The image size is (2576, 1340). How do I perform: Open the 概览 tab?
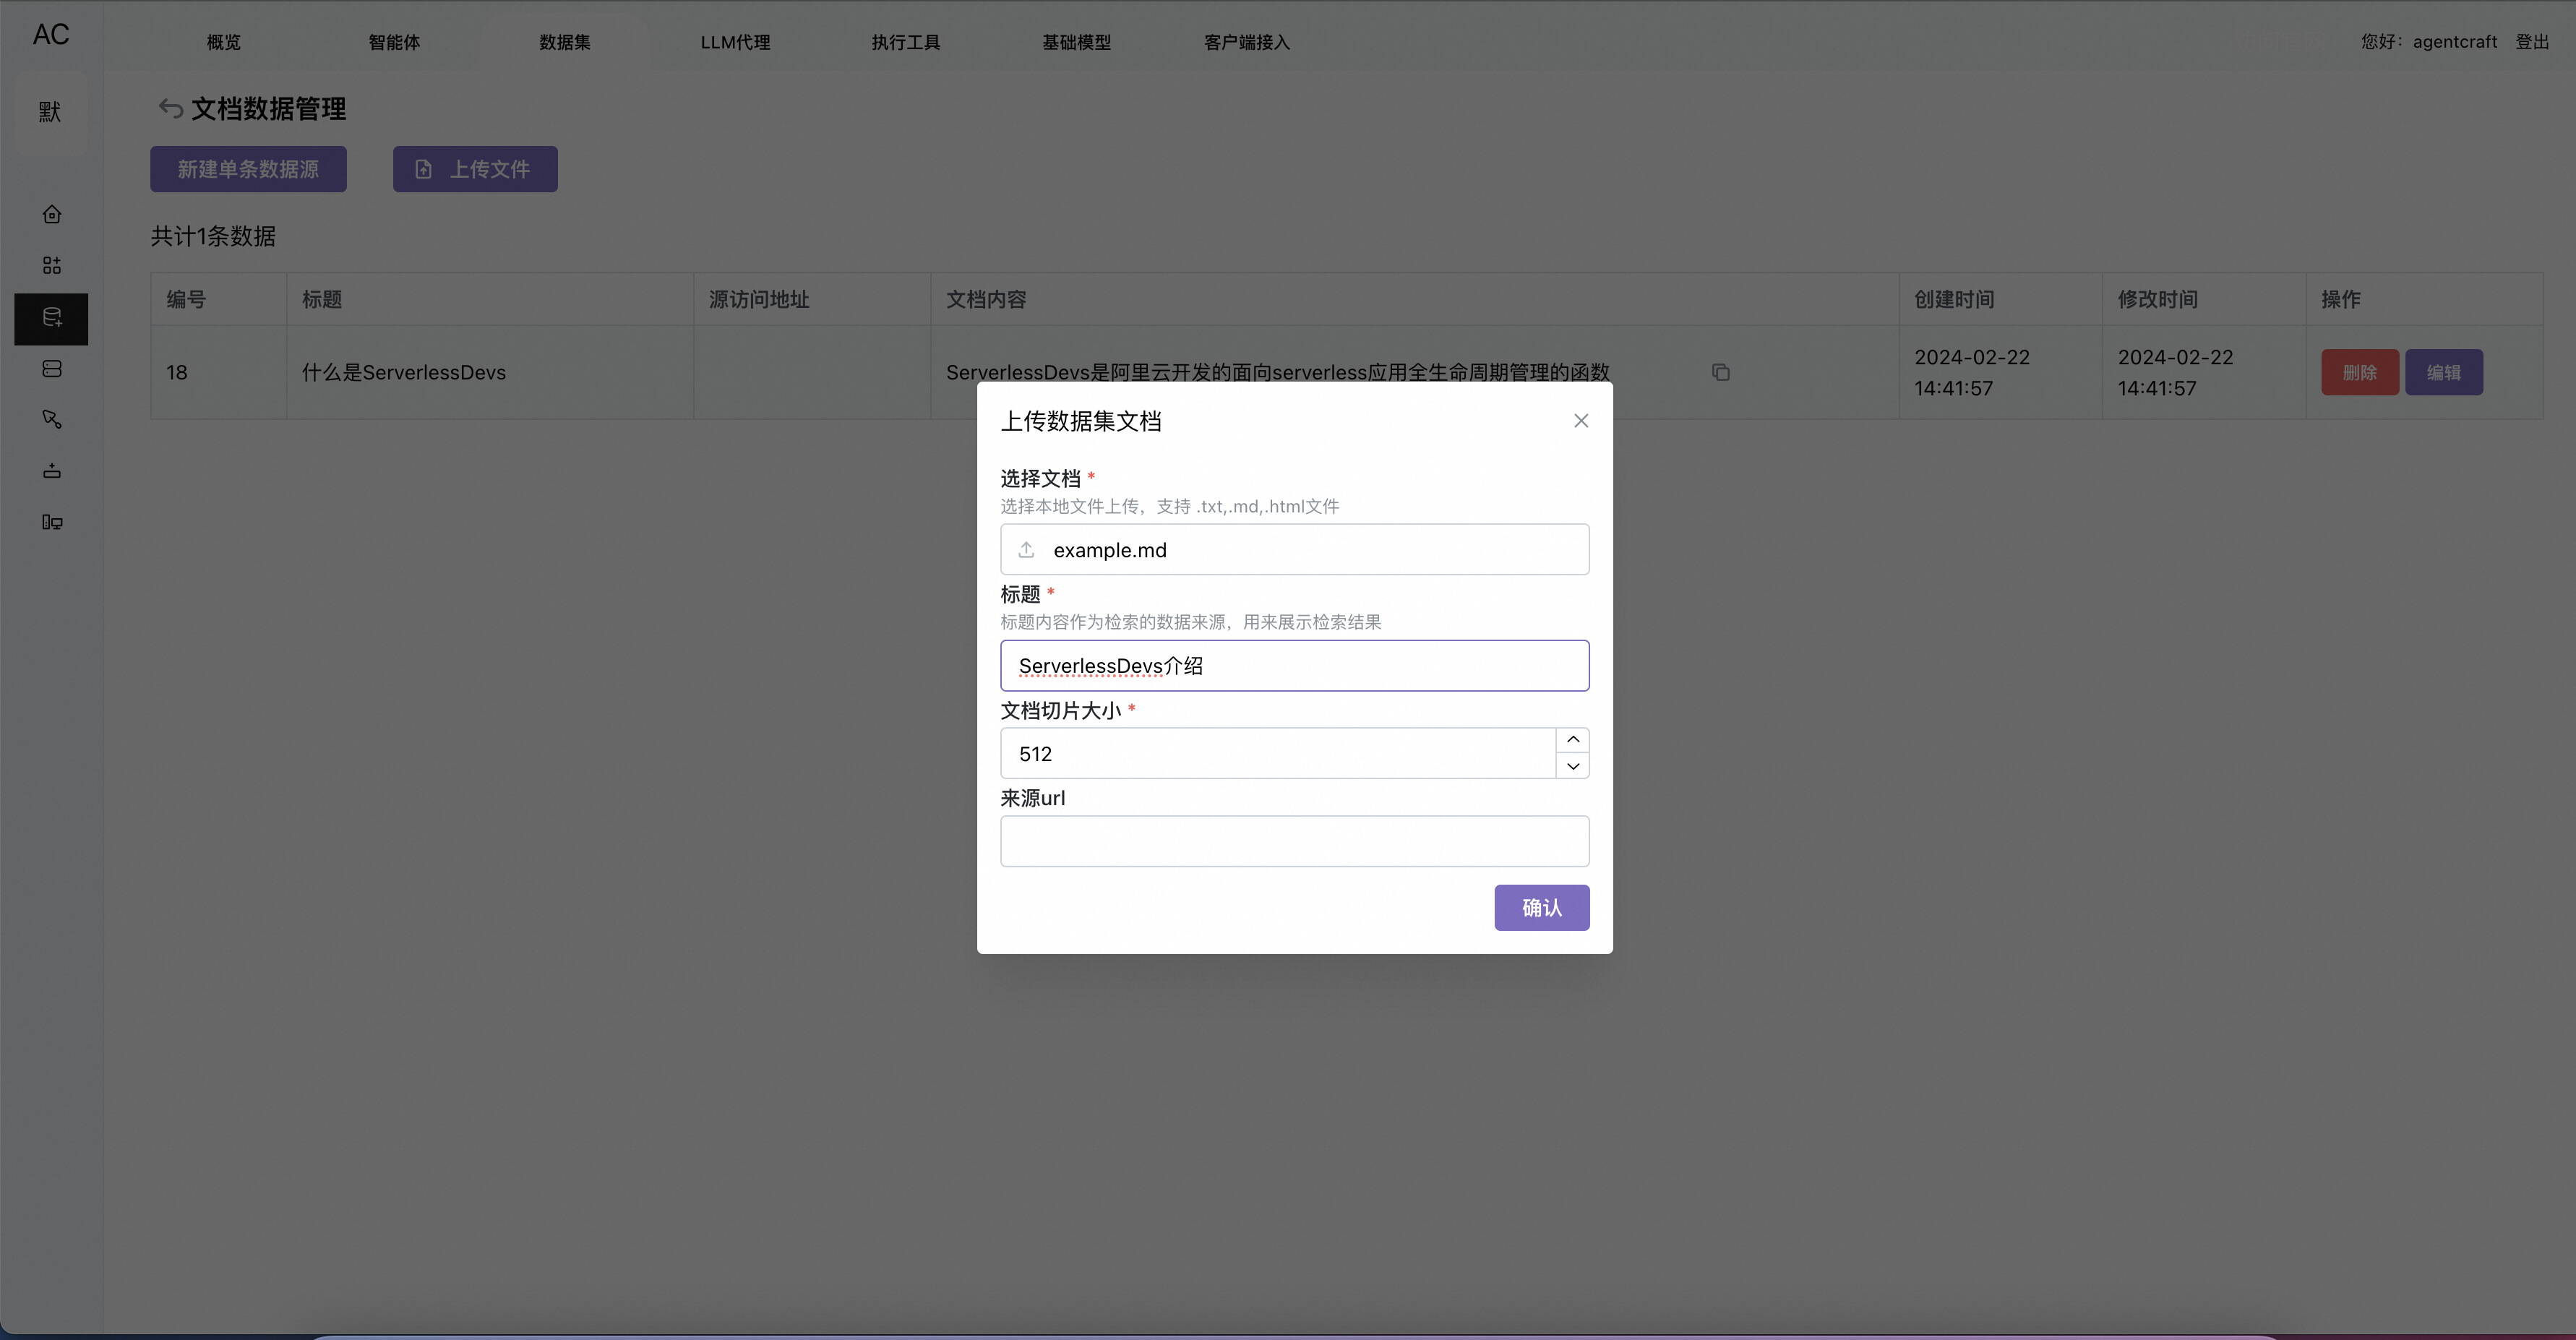click(x=224, y=42)
